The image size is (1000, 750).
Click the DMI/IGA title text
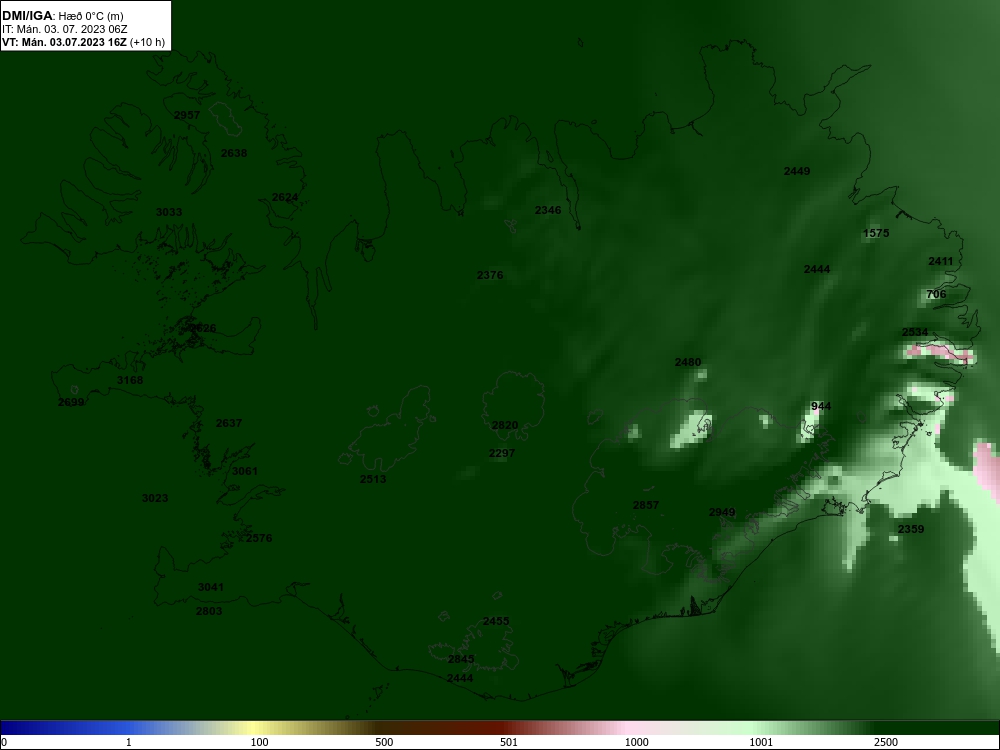coord(63,16)
